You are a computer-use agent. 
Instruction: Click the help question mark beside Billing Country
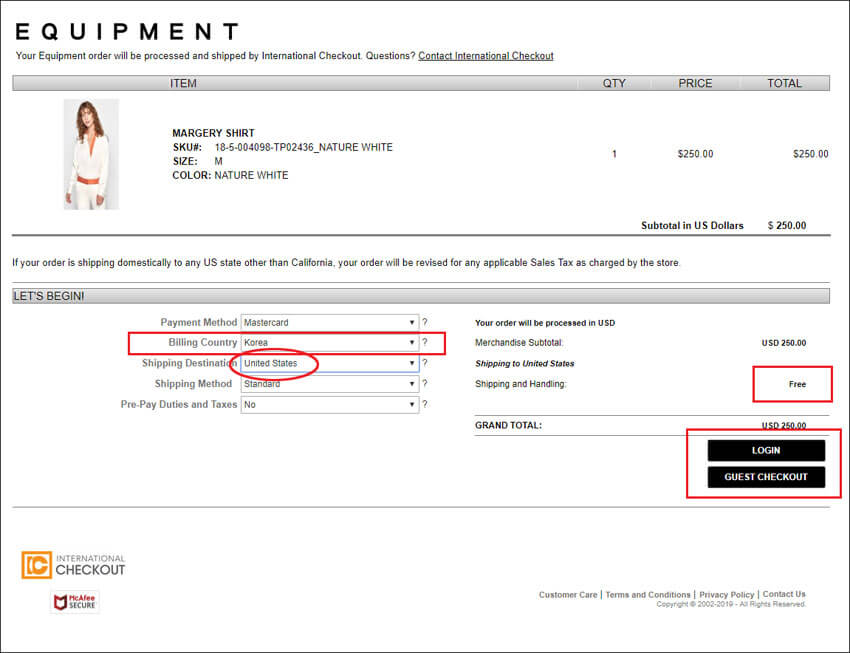point(425,342)
